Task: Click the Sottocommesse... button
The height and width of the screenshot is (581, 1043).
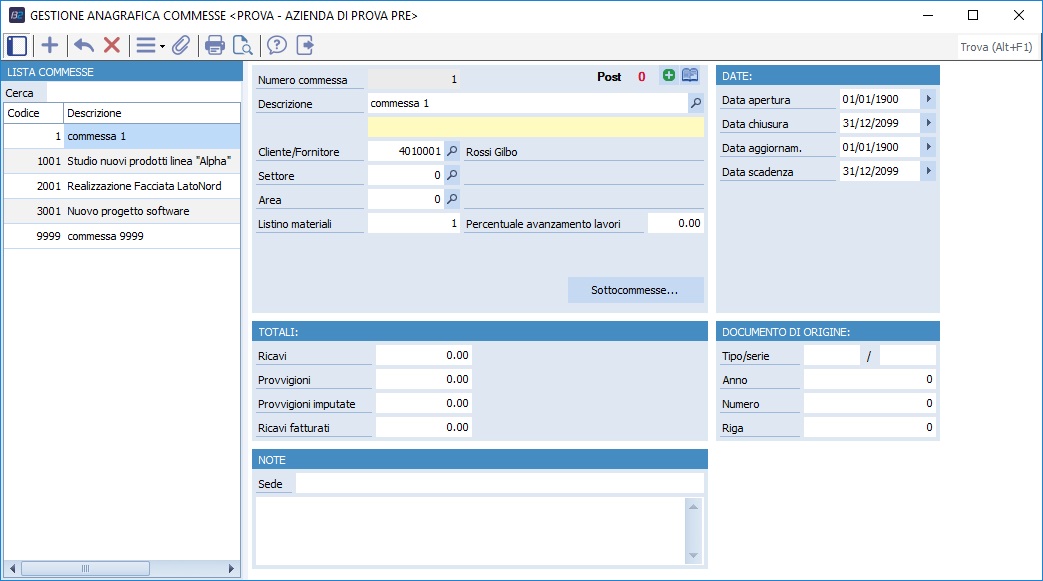Action: coord(635,290)
